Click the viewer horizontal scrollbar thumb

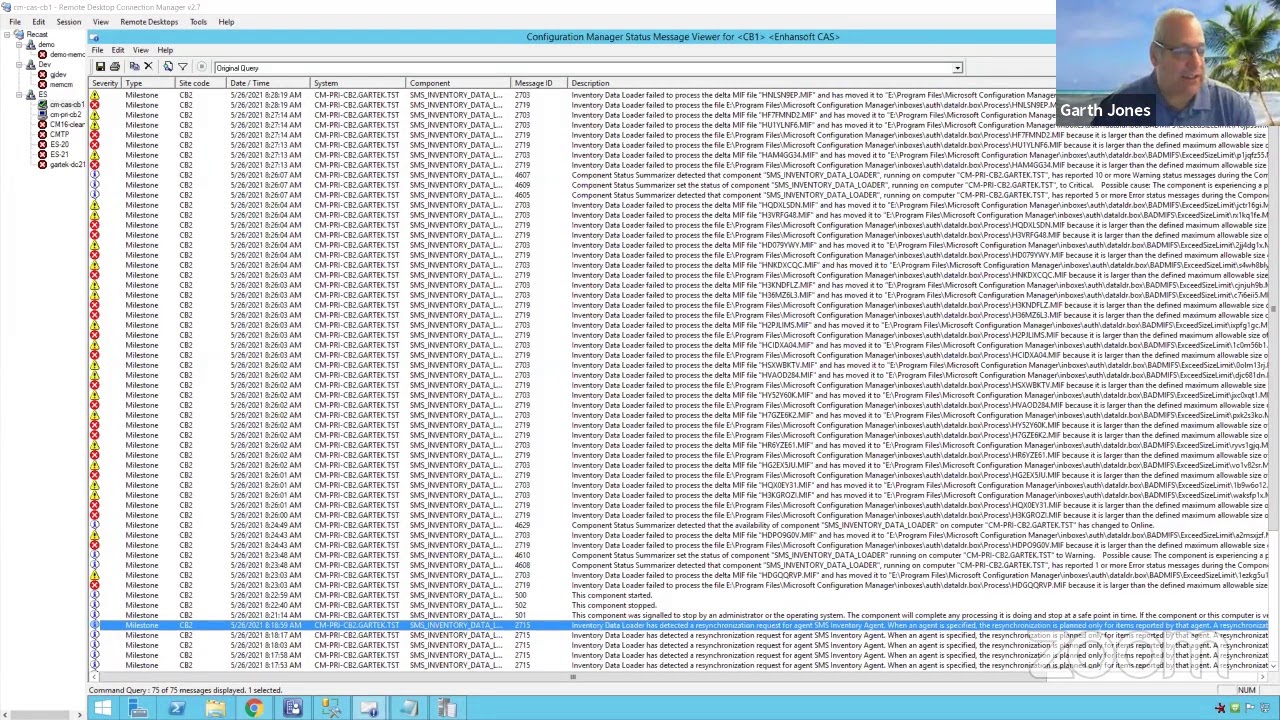coord(572,677)
